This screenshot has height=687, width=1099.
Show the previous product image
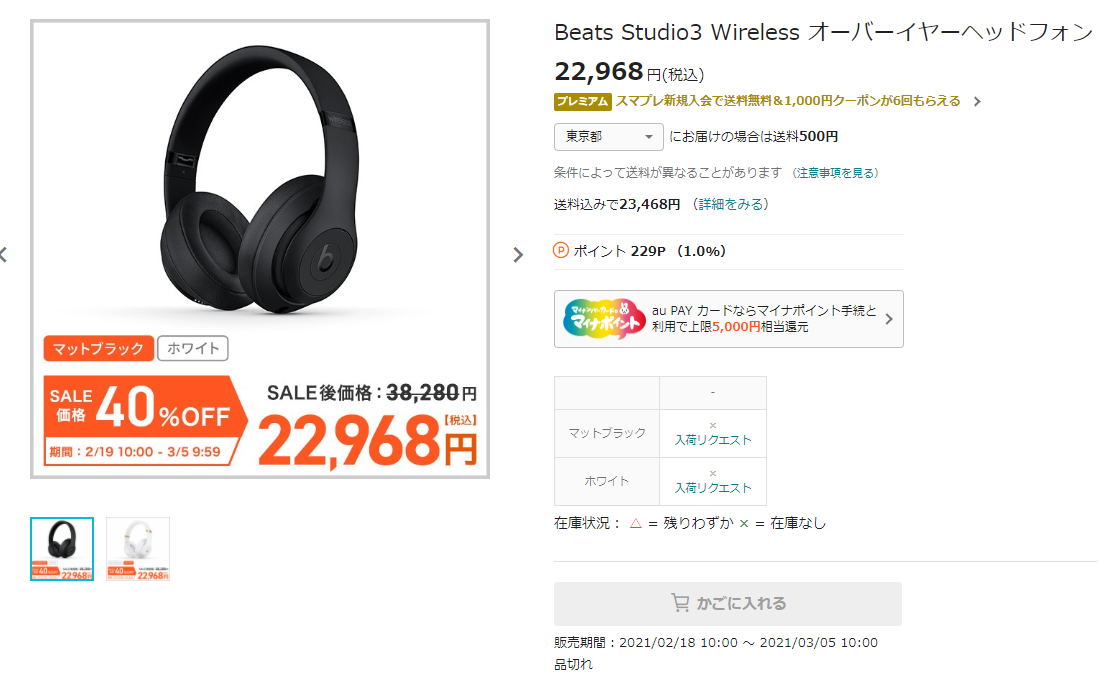tap(4, 254)
